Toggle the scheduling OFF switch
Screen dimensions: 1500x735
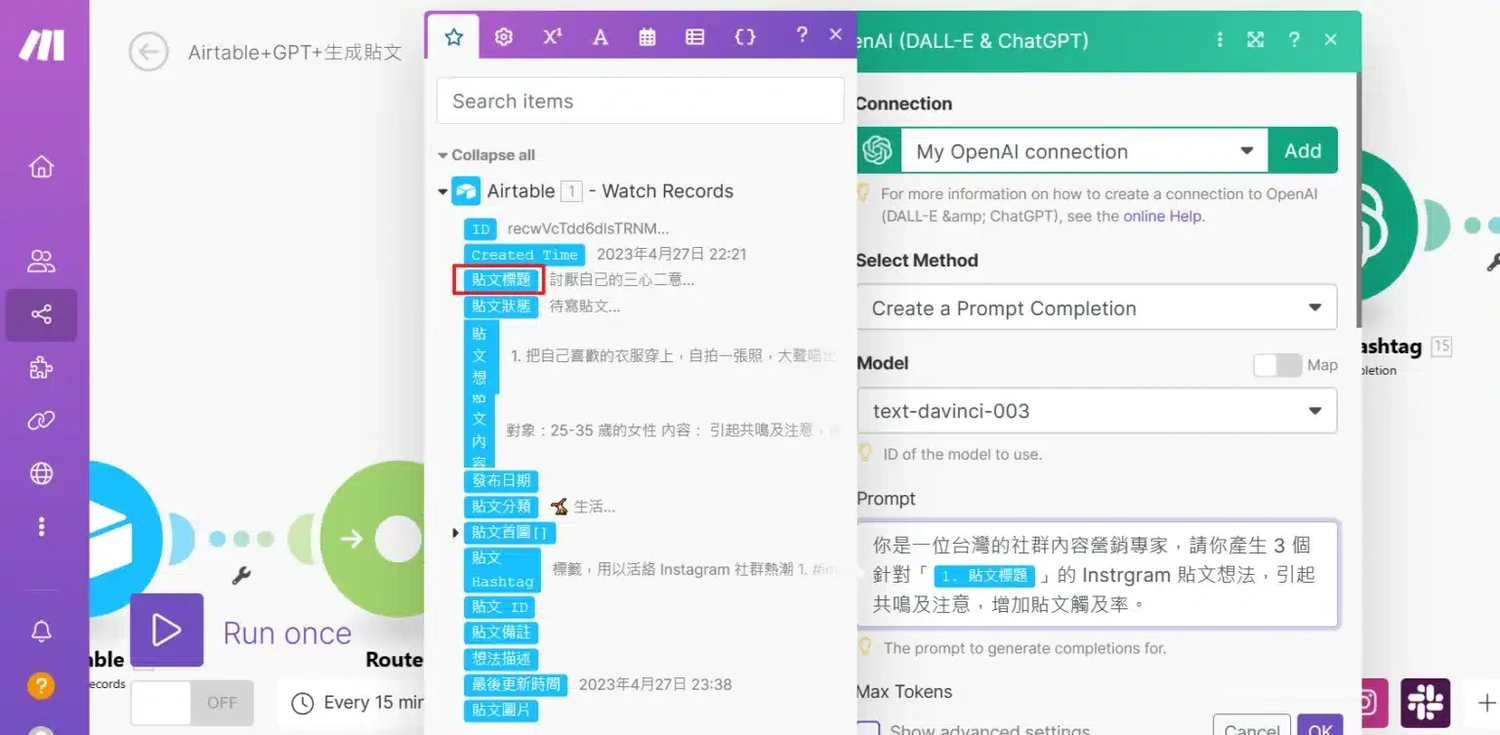192,703
